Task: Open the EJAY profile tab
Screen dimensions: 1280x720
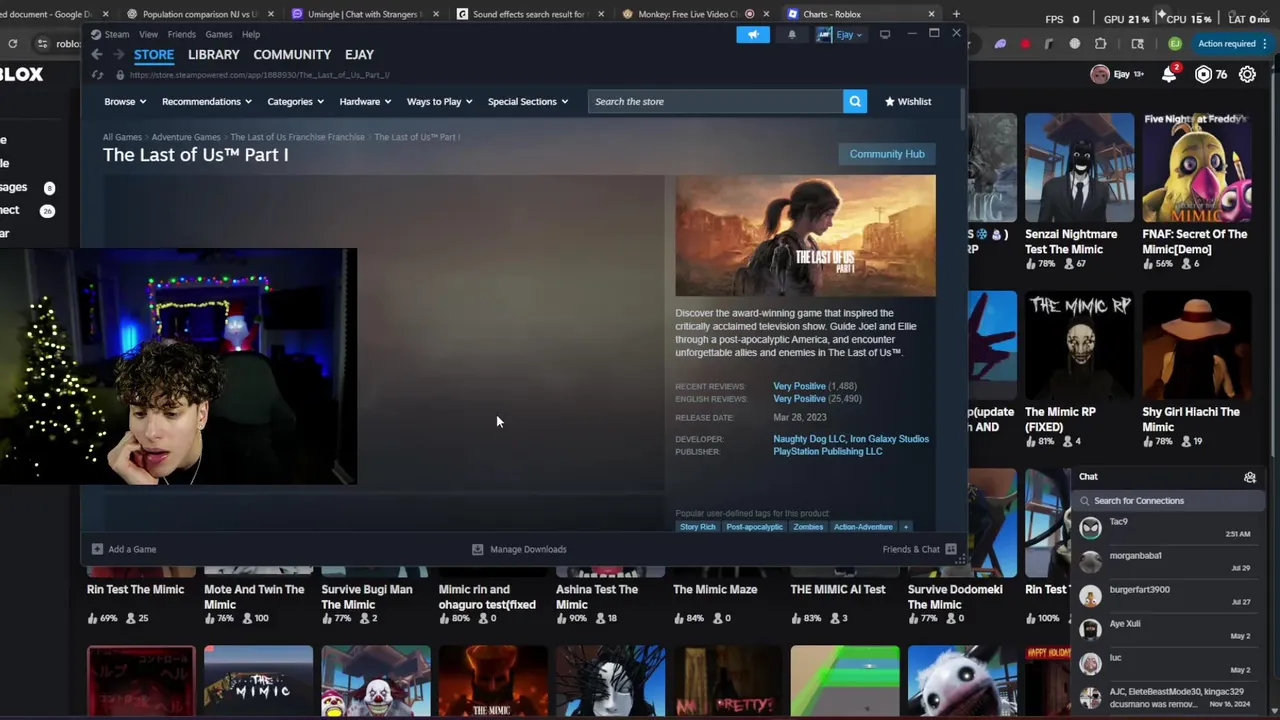Action: [359, 55]
